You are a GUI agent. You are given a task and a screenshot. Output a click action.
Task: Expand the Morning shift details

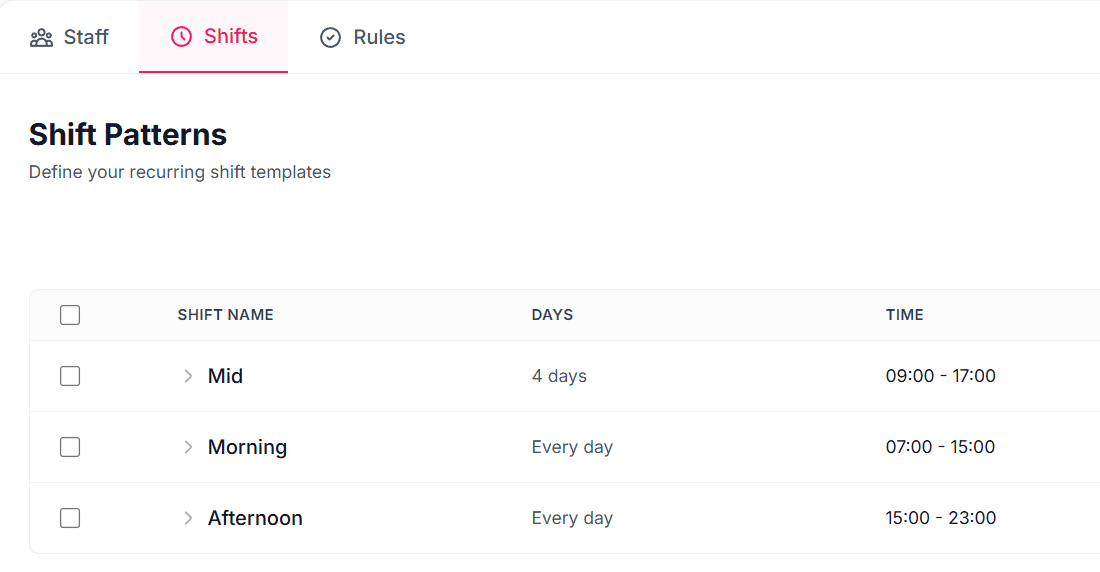188,447
